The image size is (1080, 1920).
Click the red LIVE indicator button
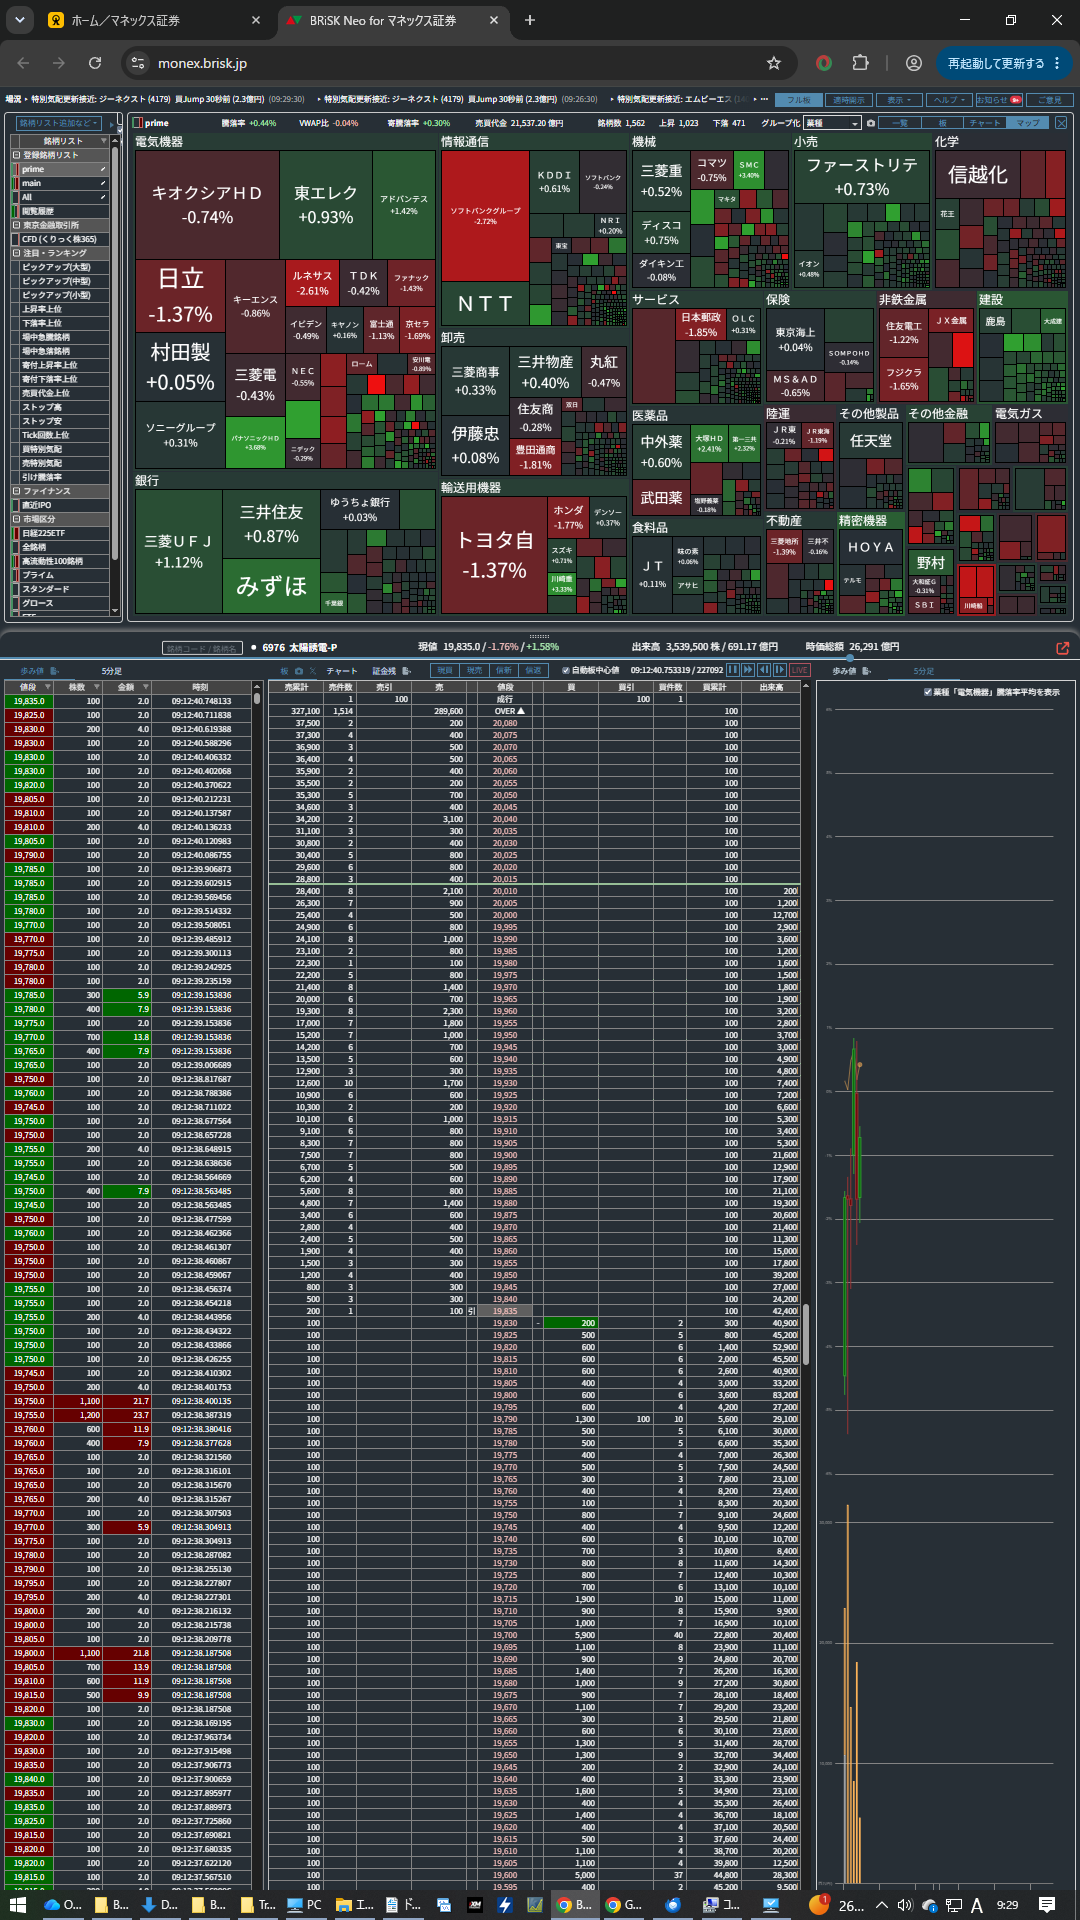(x=800, y=670)
